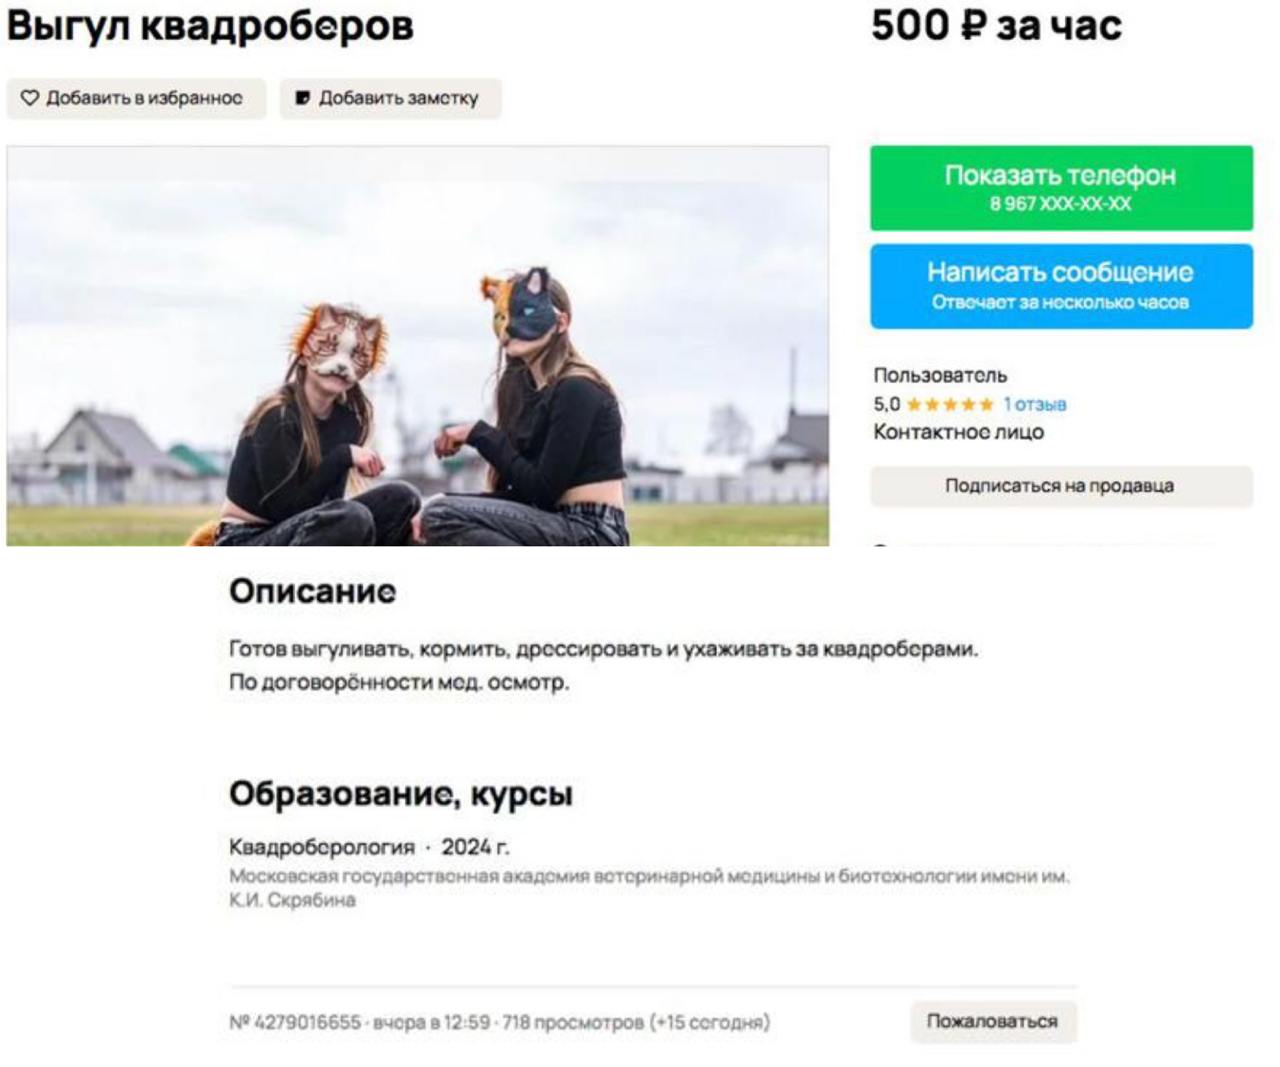1280x1067 pixels.
Task: Add listing via Добавить в избранное button
Action: coord(137,98)
